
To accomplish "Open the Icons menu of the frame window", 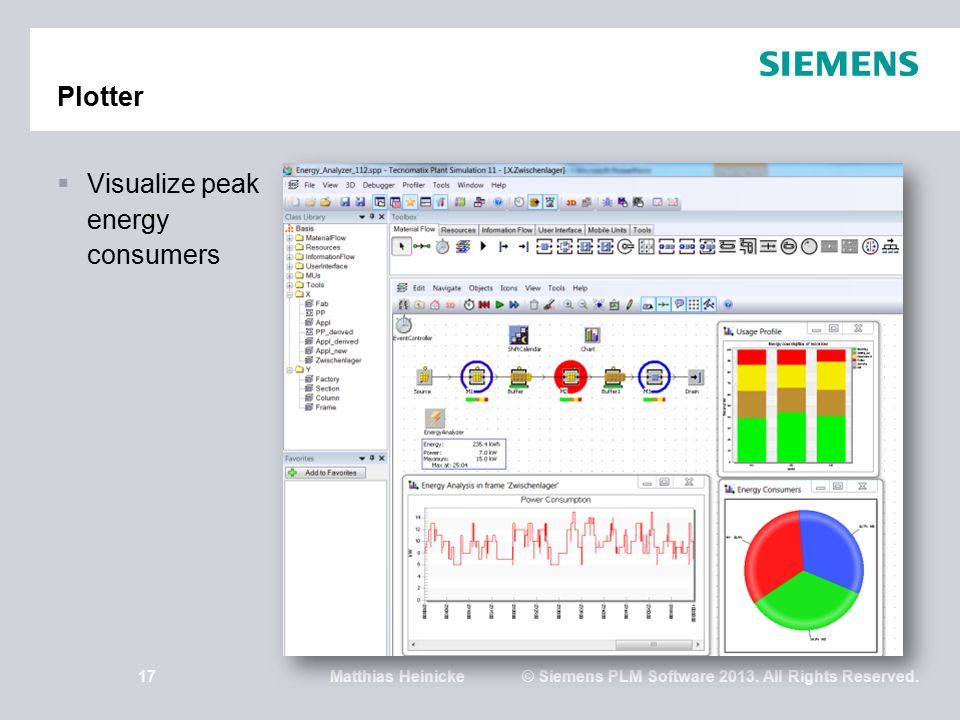I will (509, 288).
